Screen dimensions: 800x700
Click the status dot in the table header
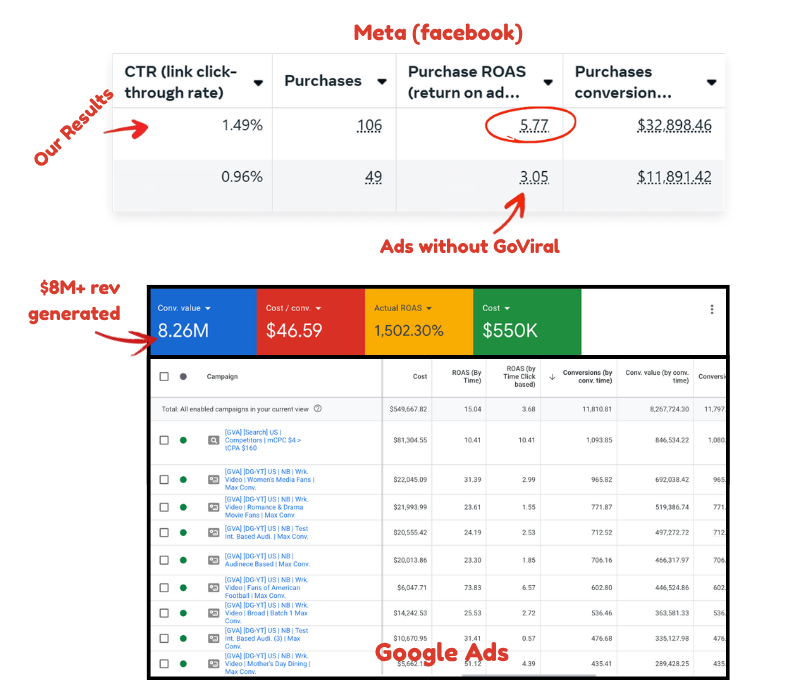click(x=183, y=377)
